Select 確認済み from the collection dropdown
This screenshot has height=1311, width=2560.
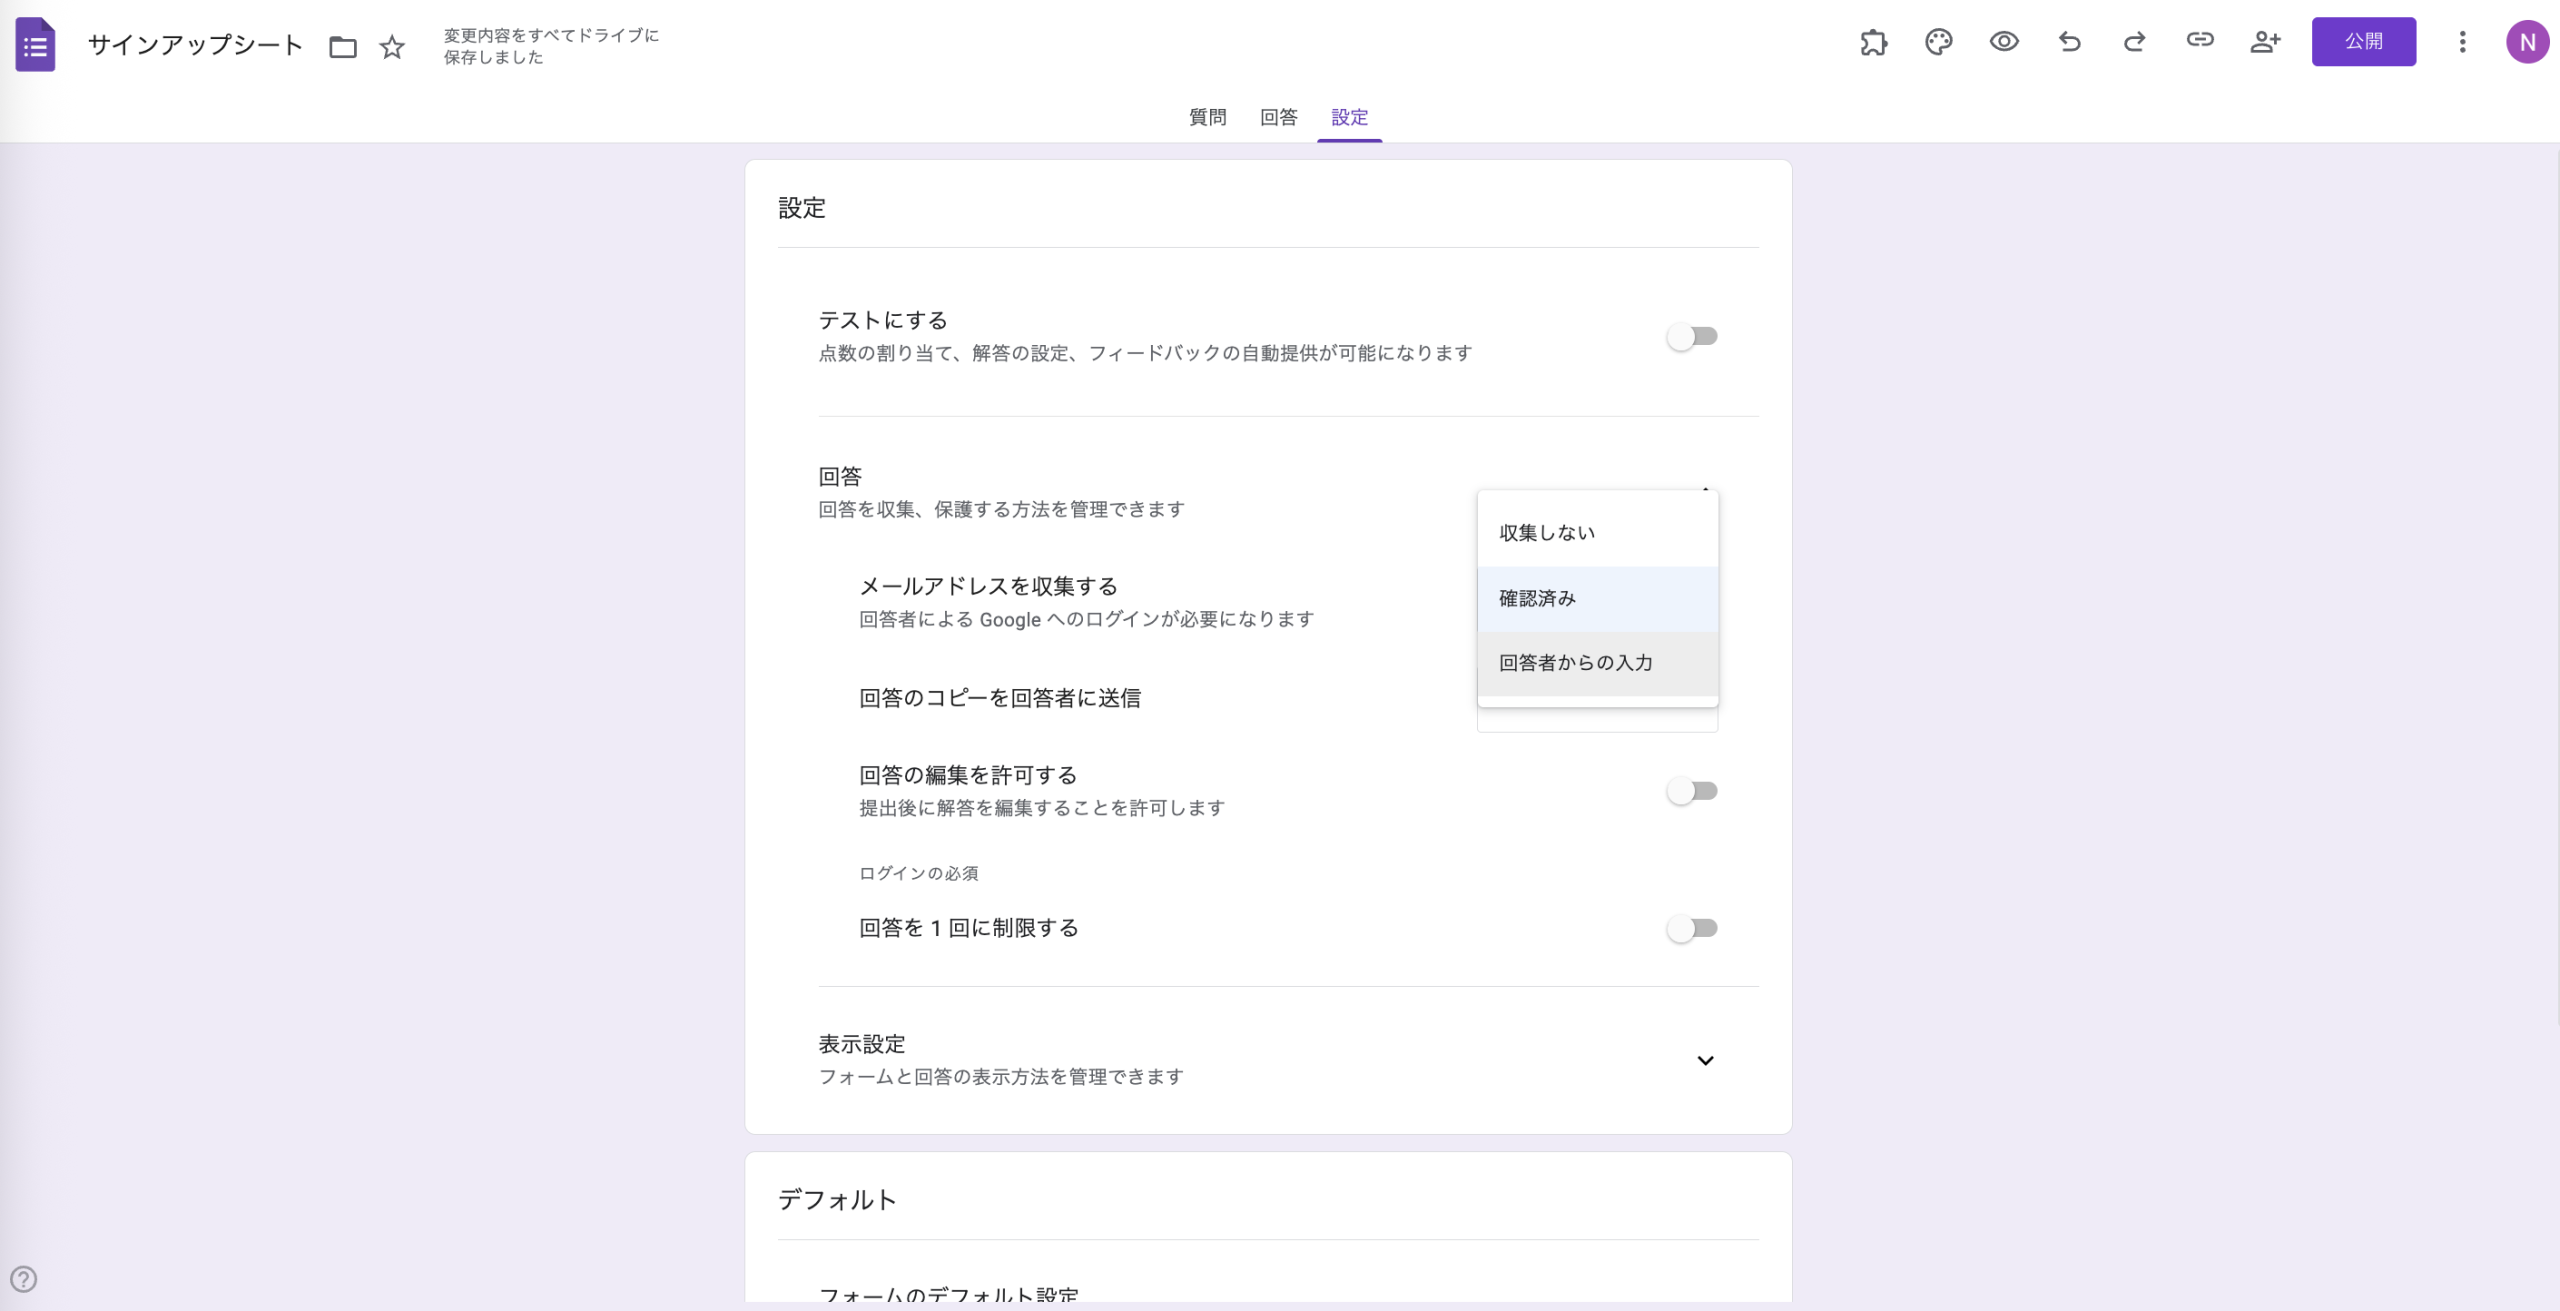1536,597
